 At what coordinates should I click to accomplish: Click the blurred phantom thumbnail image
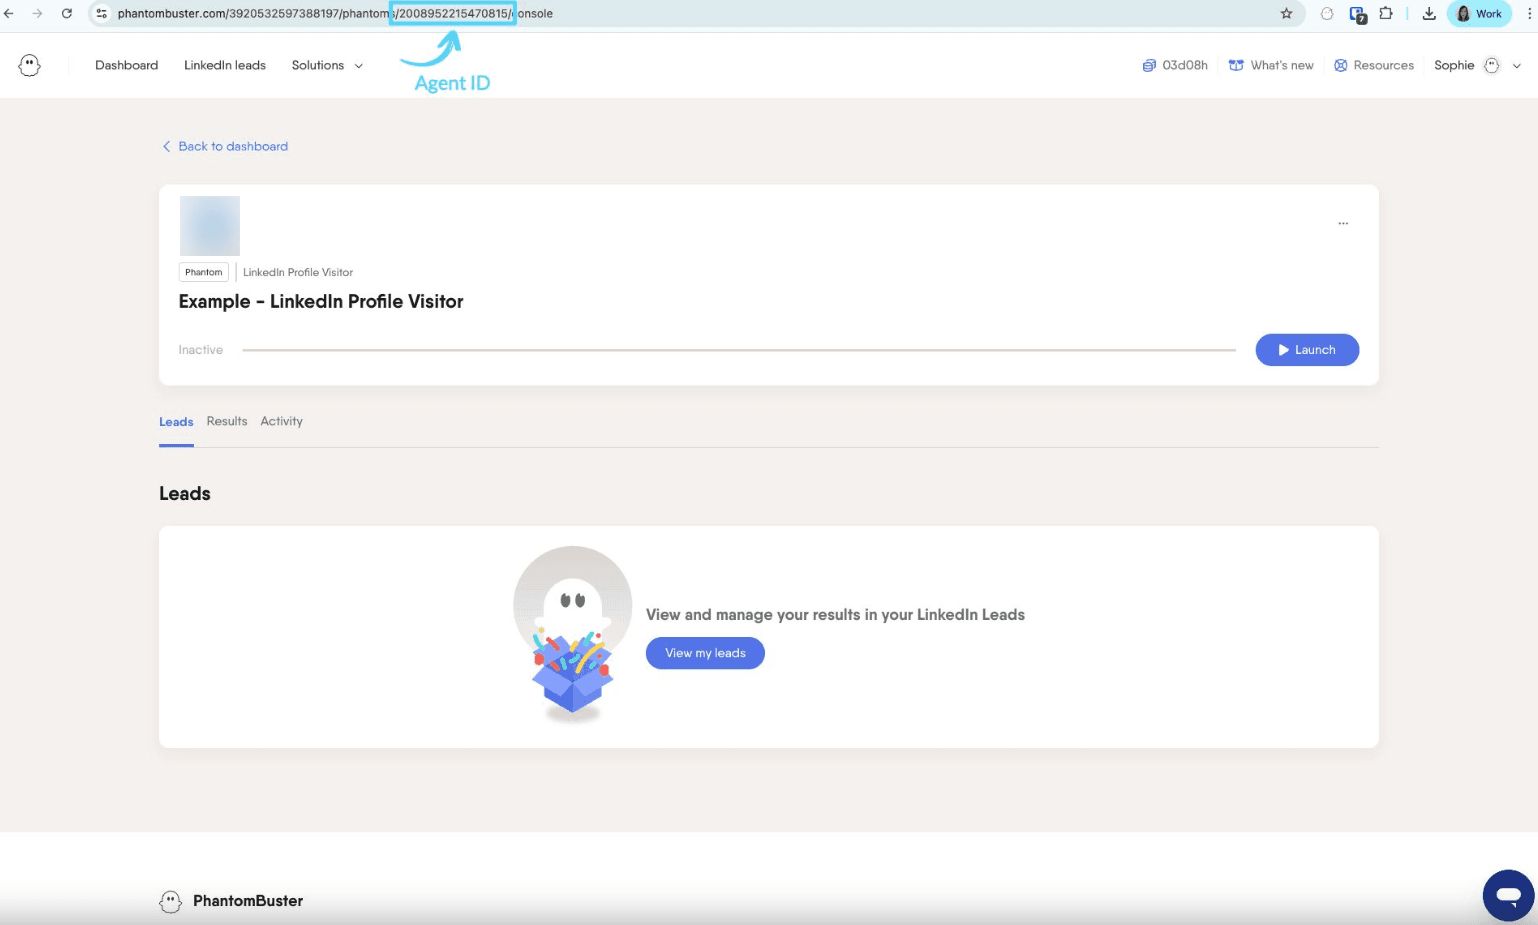(x=210, y=226)
